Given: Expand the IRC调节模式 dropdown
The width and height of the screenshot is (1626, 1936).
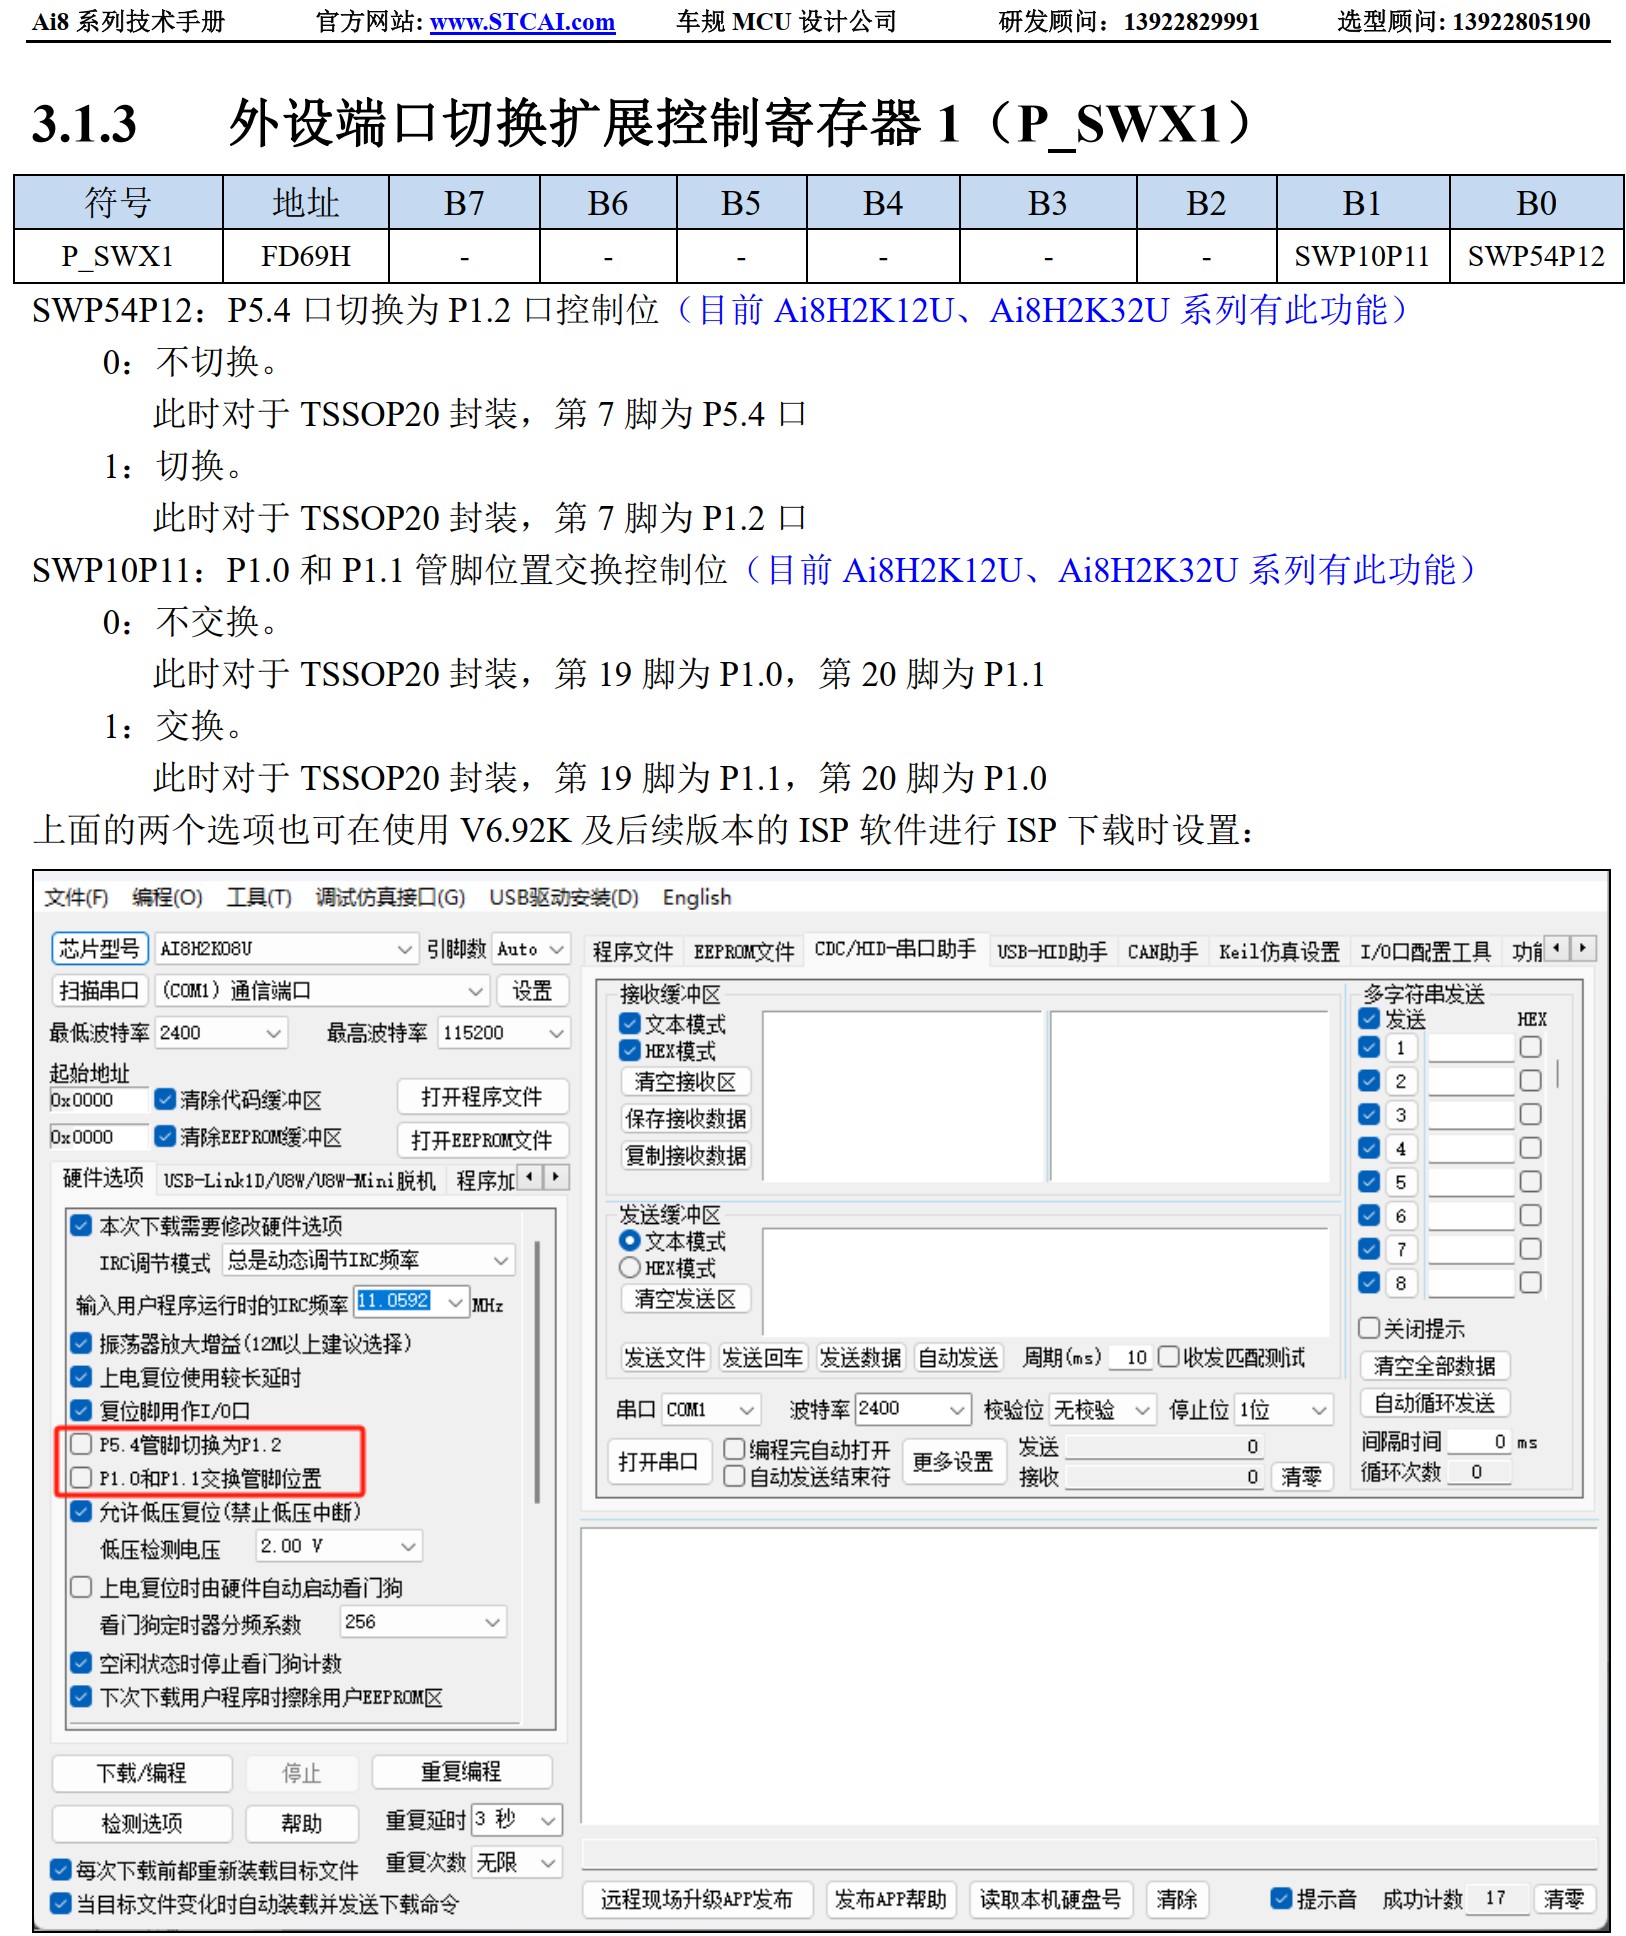Looking at the screenshot, I should pos(369,1260).
